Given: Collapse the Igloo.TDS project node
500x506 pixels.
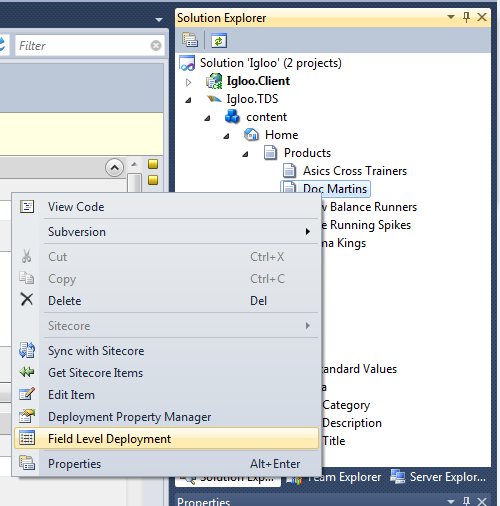Looking at the screenshot, I should [x=188, y=100].
